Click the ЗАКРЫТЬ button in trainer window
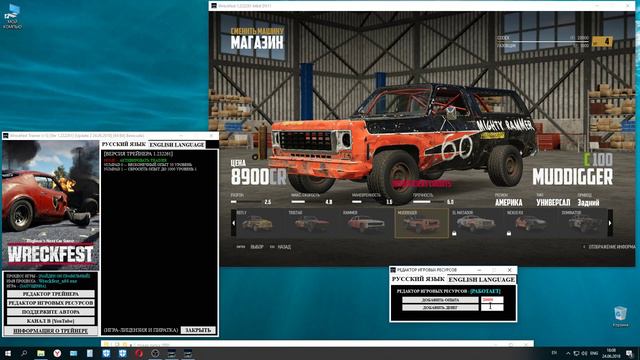The image size is (640, 360). 198,330
